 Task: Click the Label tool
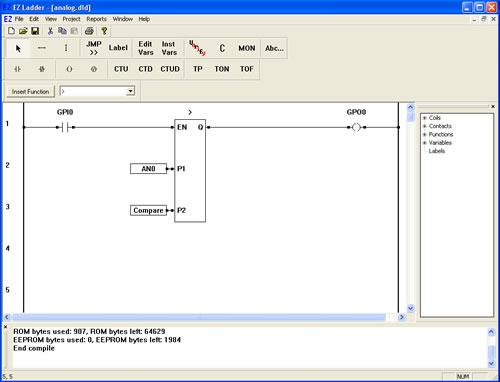pos(118,48)
